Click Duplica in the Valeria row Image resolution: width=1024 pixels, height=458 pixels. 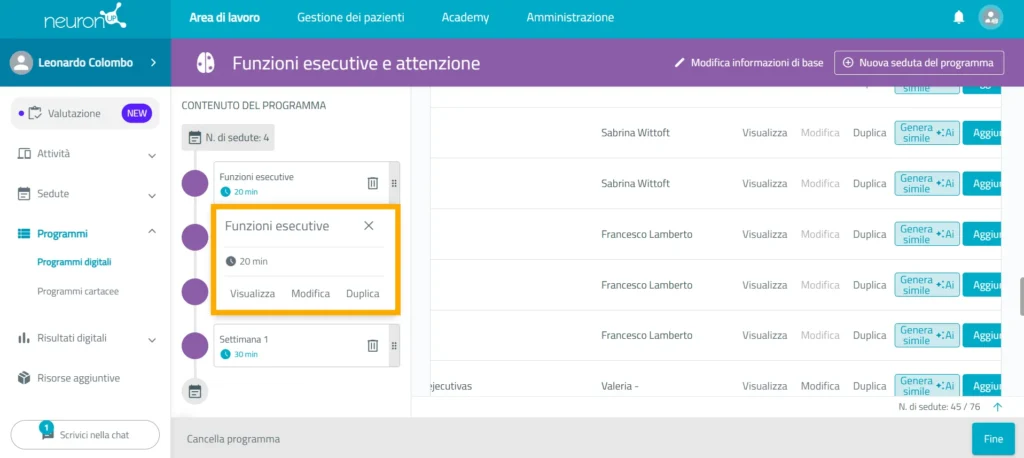click(x=869, y=386)
